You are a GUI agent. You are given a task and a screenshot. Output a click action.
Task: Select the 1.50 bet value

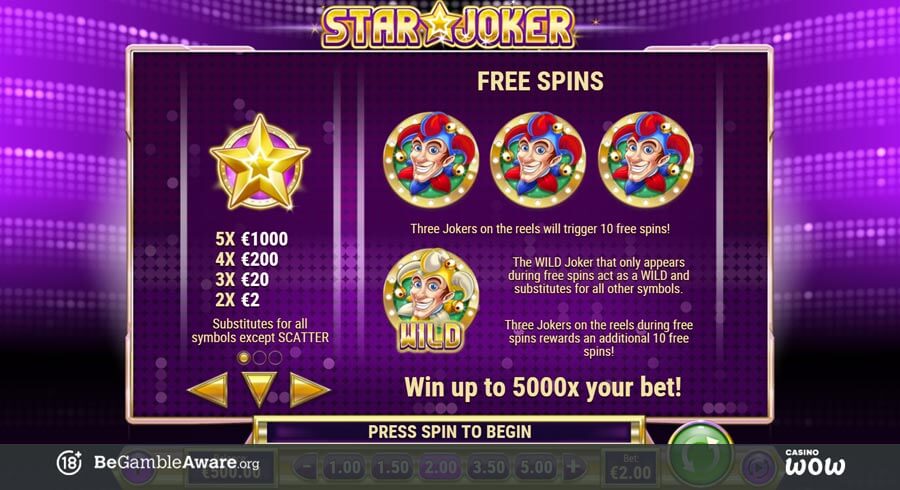(393, 467)
